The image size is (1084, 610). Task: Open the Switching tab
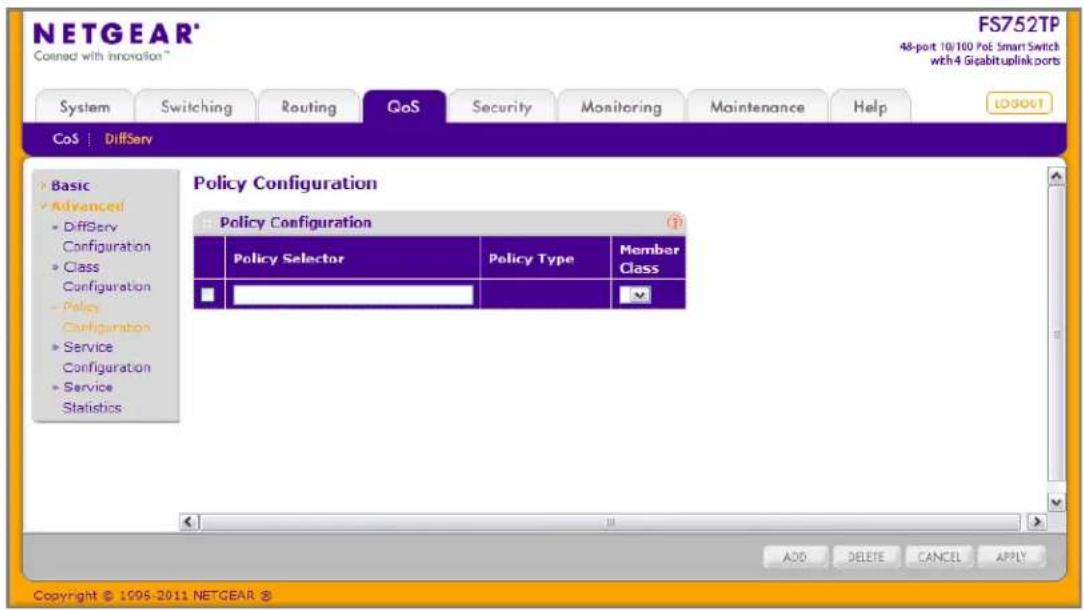tap(196, 107)
